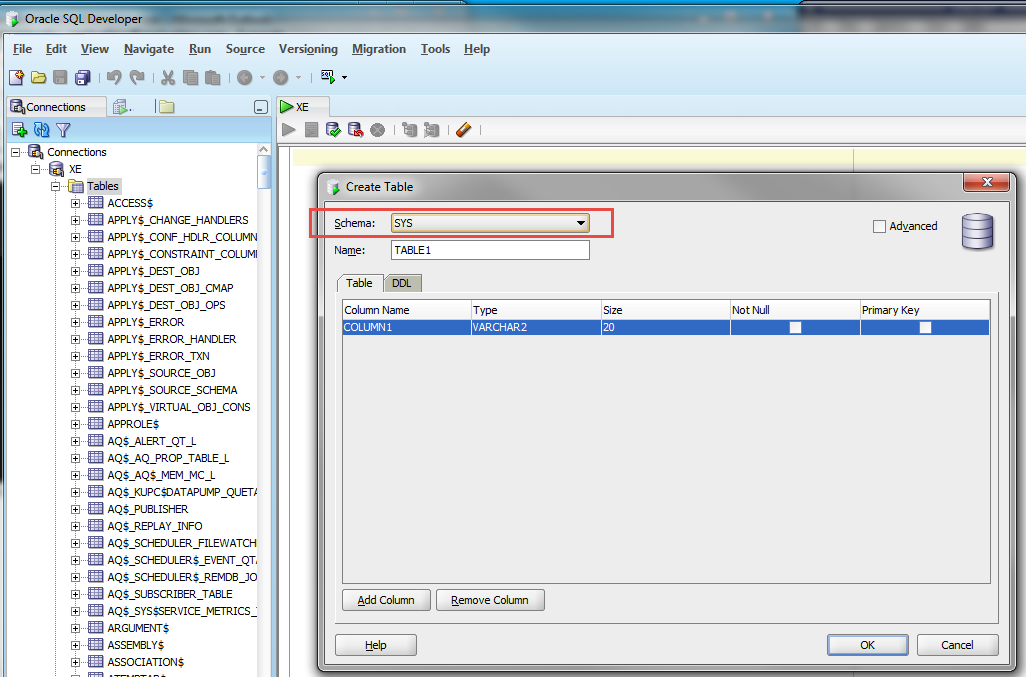The width and height of the screenshot is (1026, 677).
Task: Click the Undo toolbar icon
Action: point(114,78)
